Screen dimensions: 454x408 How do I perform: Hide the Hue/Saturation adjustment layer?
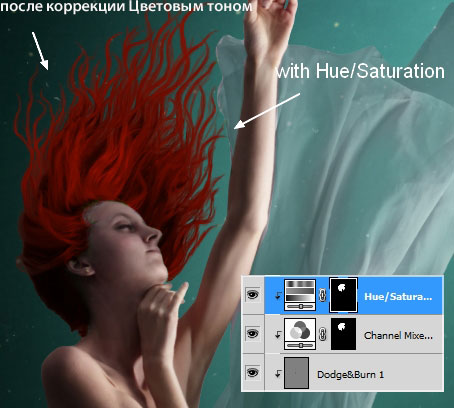253,295
